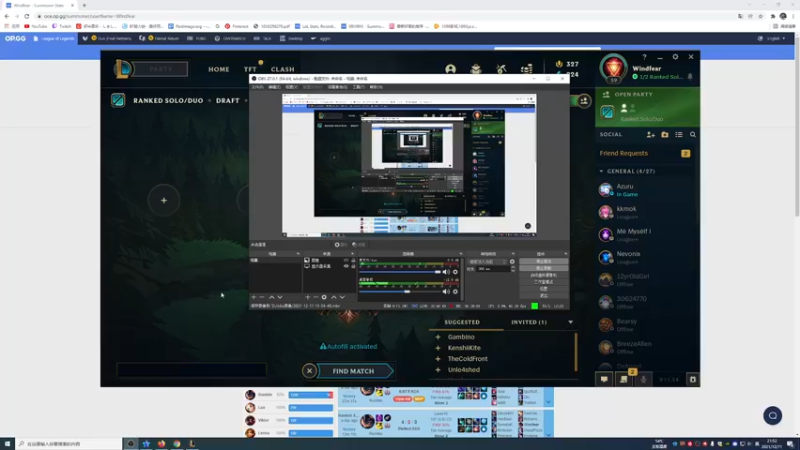
Task: Select the PUBG tab on OP.GG
Action: (197, 38)
